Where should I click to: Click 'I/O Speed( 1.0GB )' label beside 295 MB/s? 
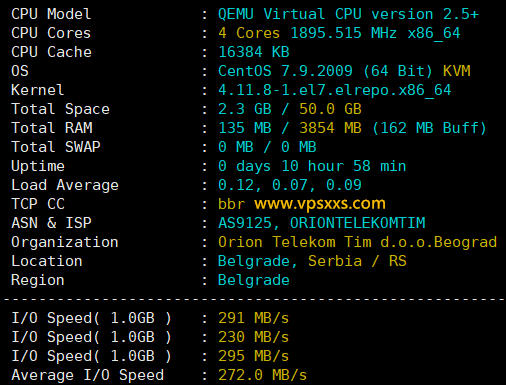tap(91, 356)
